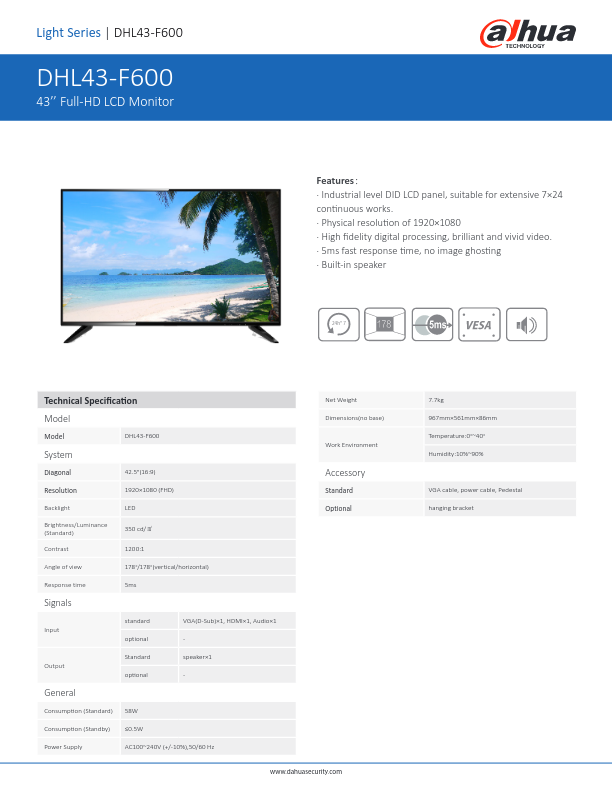Screen dimensions: 612x792
Task: Click the Light Series header text
Action: click(x=68, y=33)
